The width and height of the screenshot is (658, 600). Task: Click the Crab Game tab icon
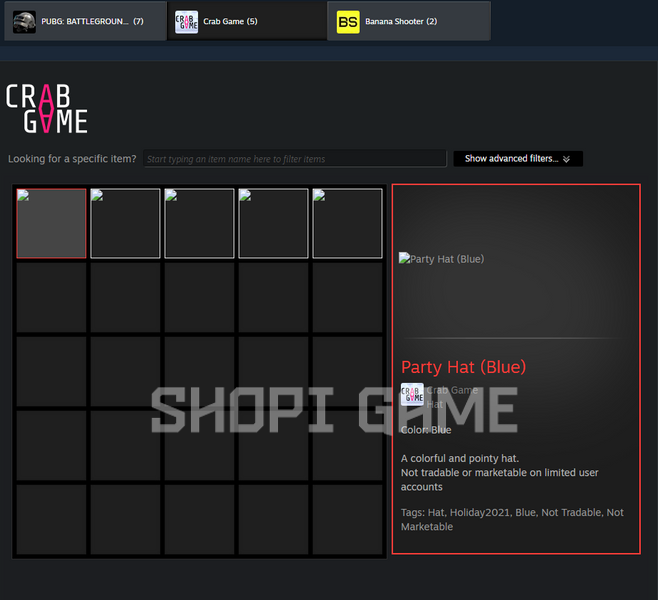[186, 22]
